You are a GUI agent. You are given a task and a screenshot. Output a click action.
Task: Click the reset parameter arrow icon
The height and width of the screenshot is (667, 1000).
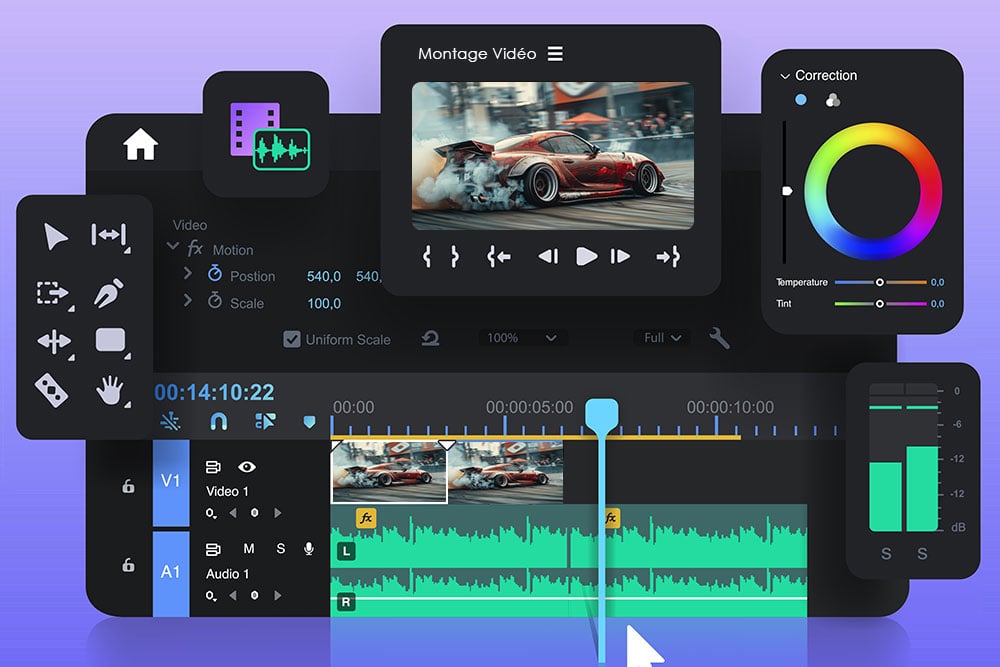pyautogui.click(x=430, y=338)
